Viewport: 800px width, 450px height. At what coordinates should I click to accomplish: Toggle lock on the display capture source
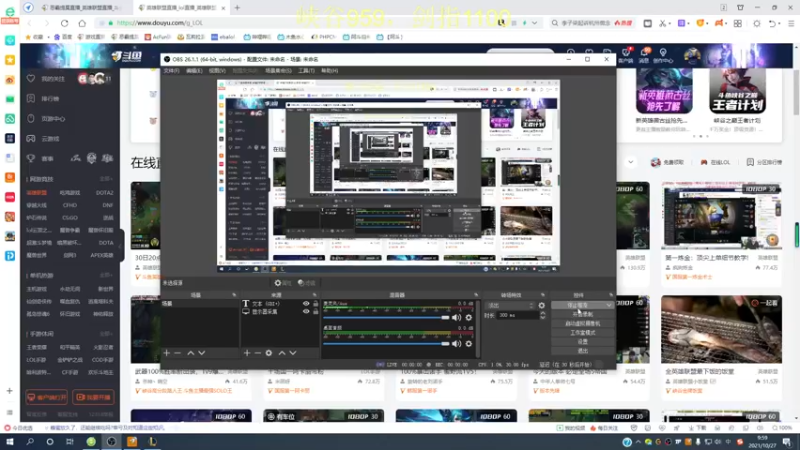click(315, 311)
